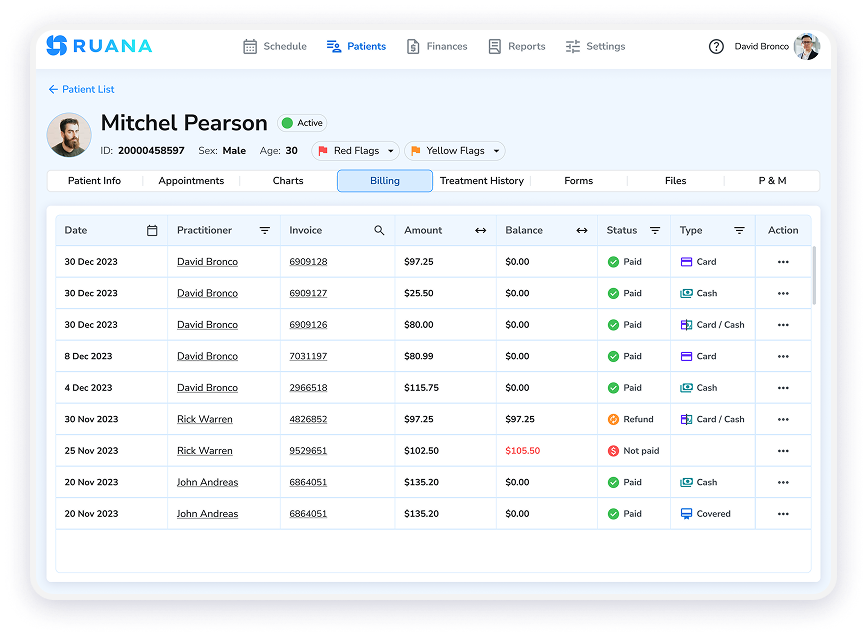Image resolution: width=867 pixels, height=636 pixels.
Task: Open actions menu for invoice 6909127
Action: (x=783, y=294)
